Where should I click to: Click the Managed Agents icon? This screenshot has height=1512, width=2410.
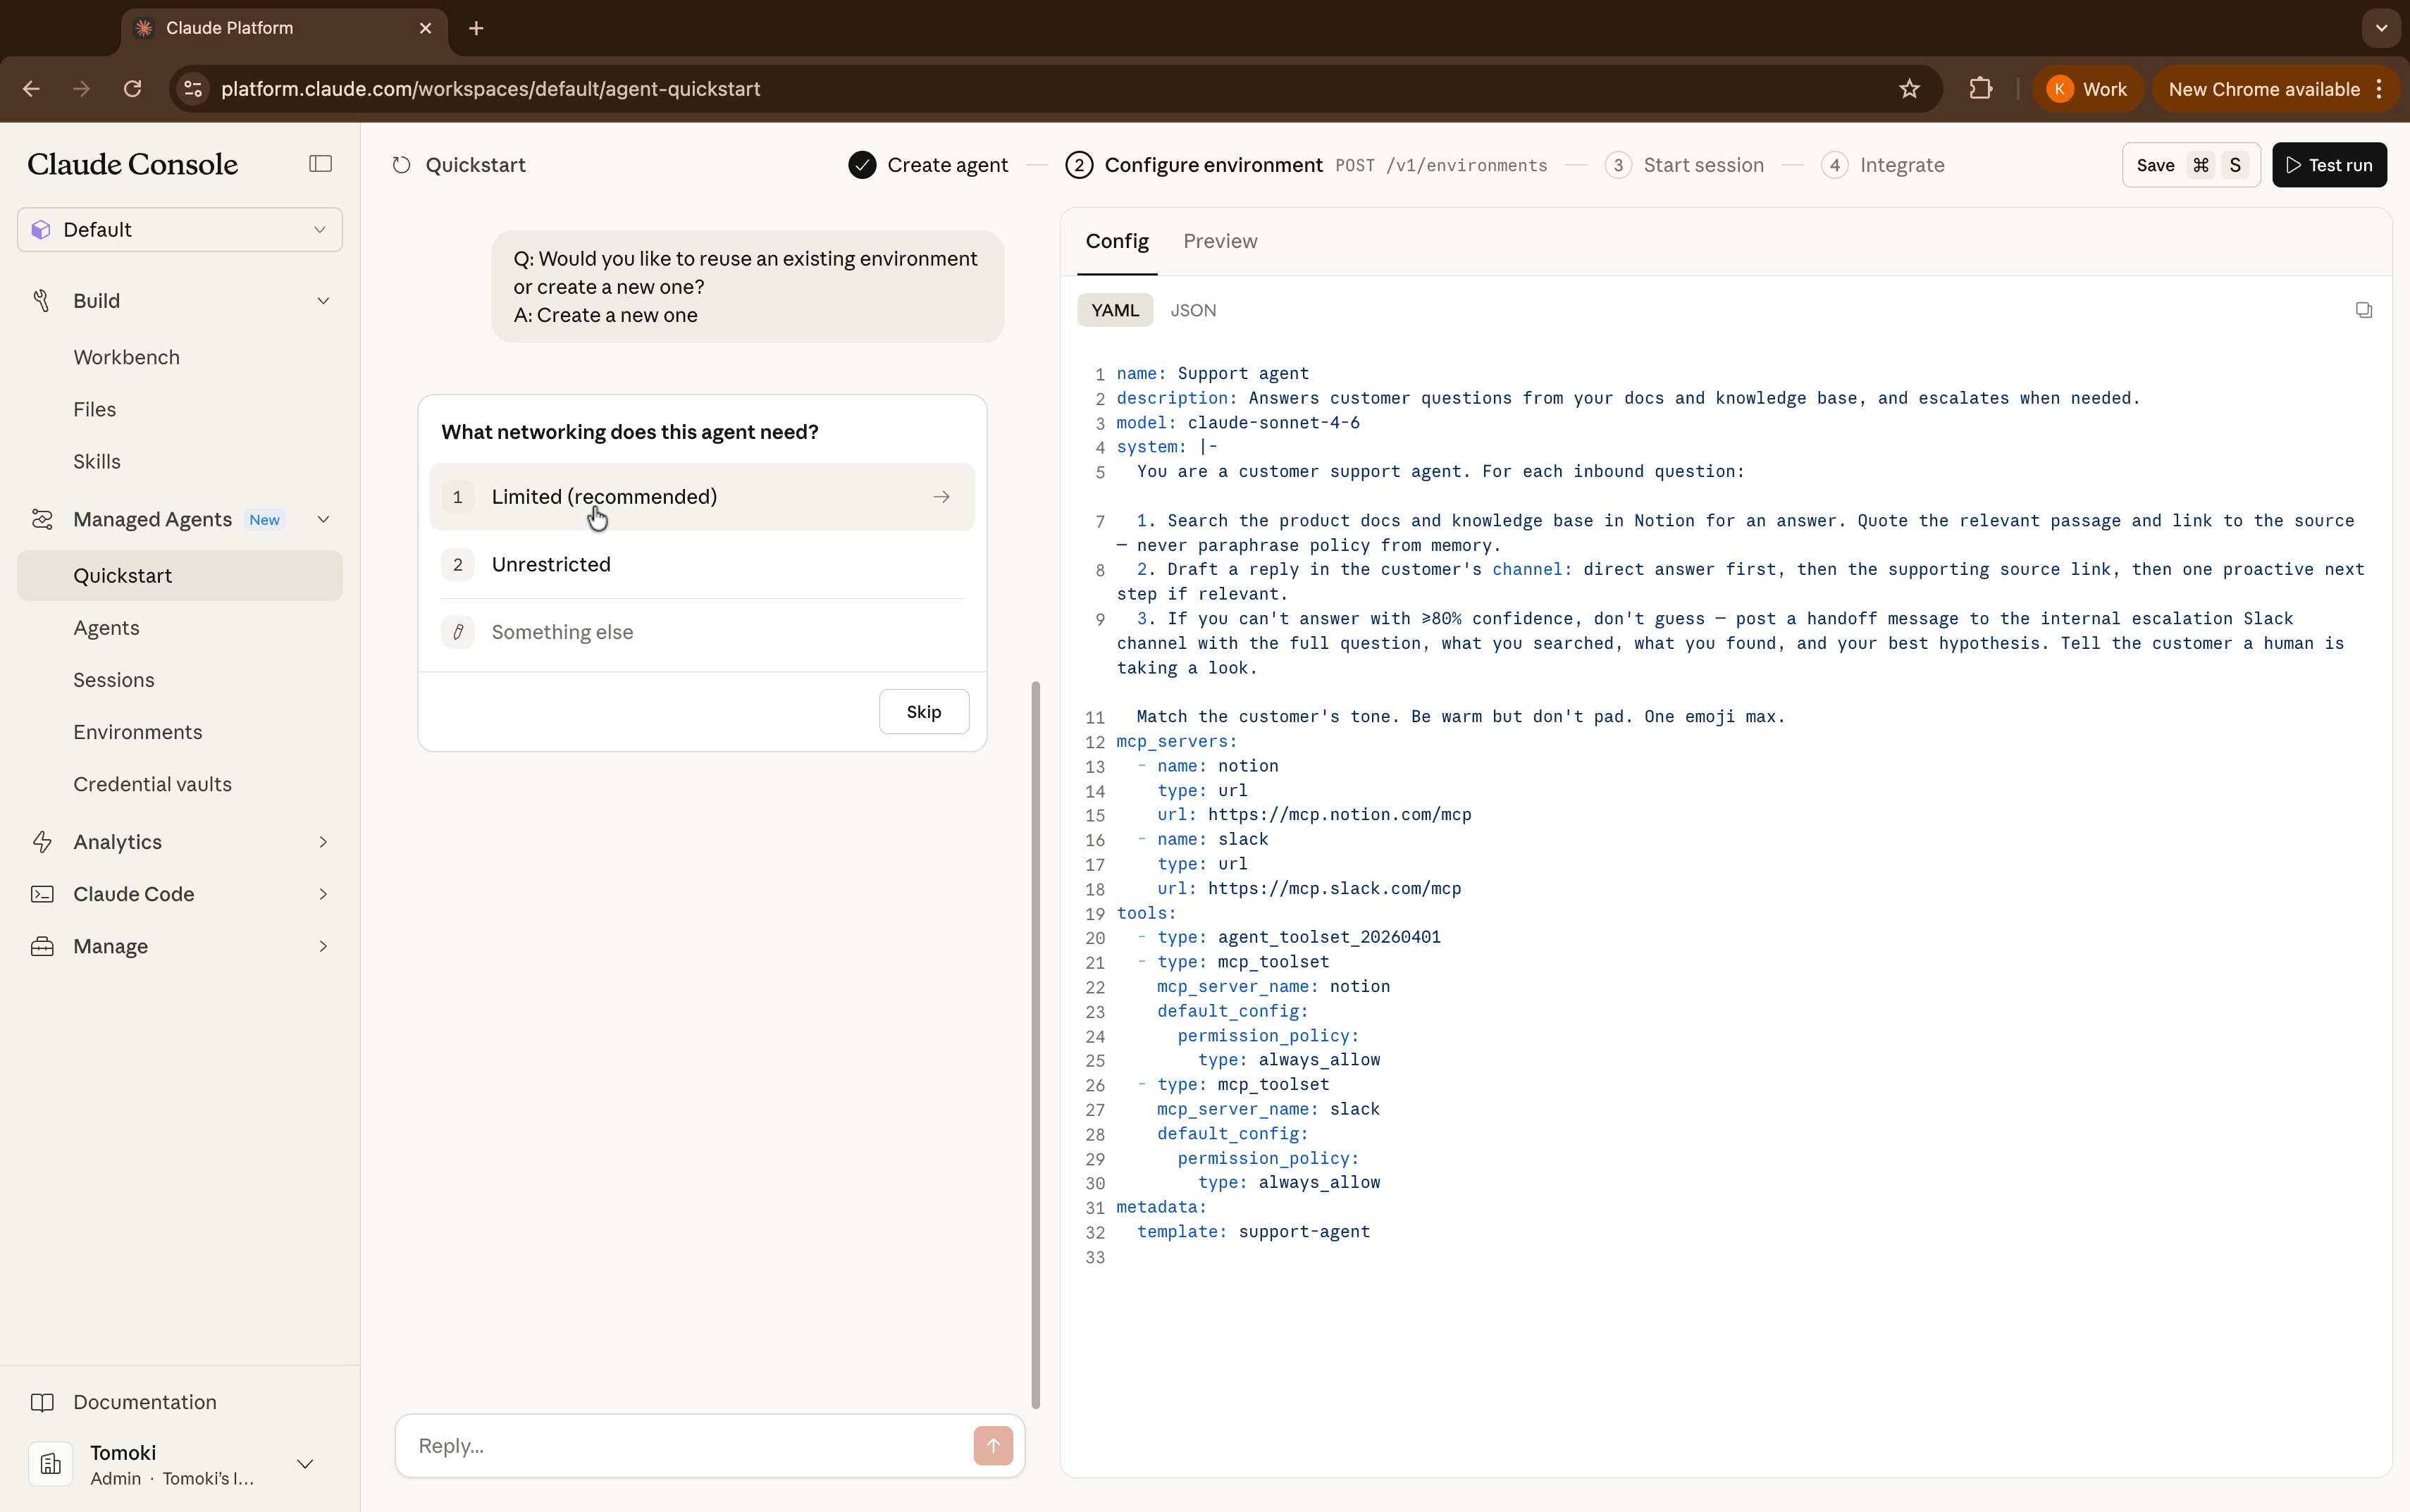pos(42,519)
